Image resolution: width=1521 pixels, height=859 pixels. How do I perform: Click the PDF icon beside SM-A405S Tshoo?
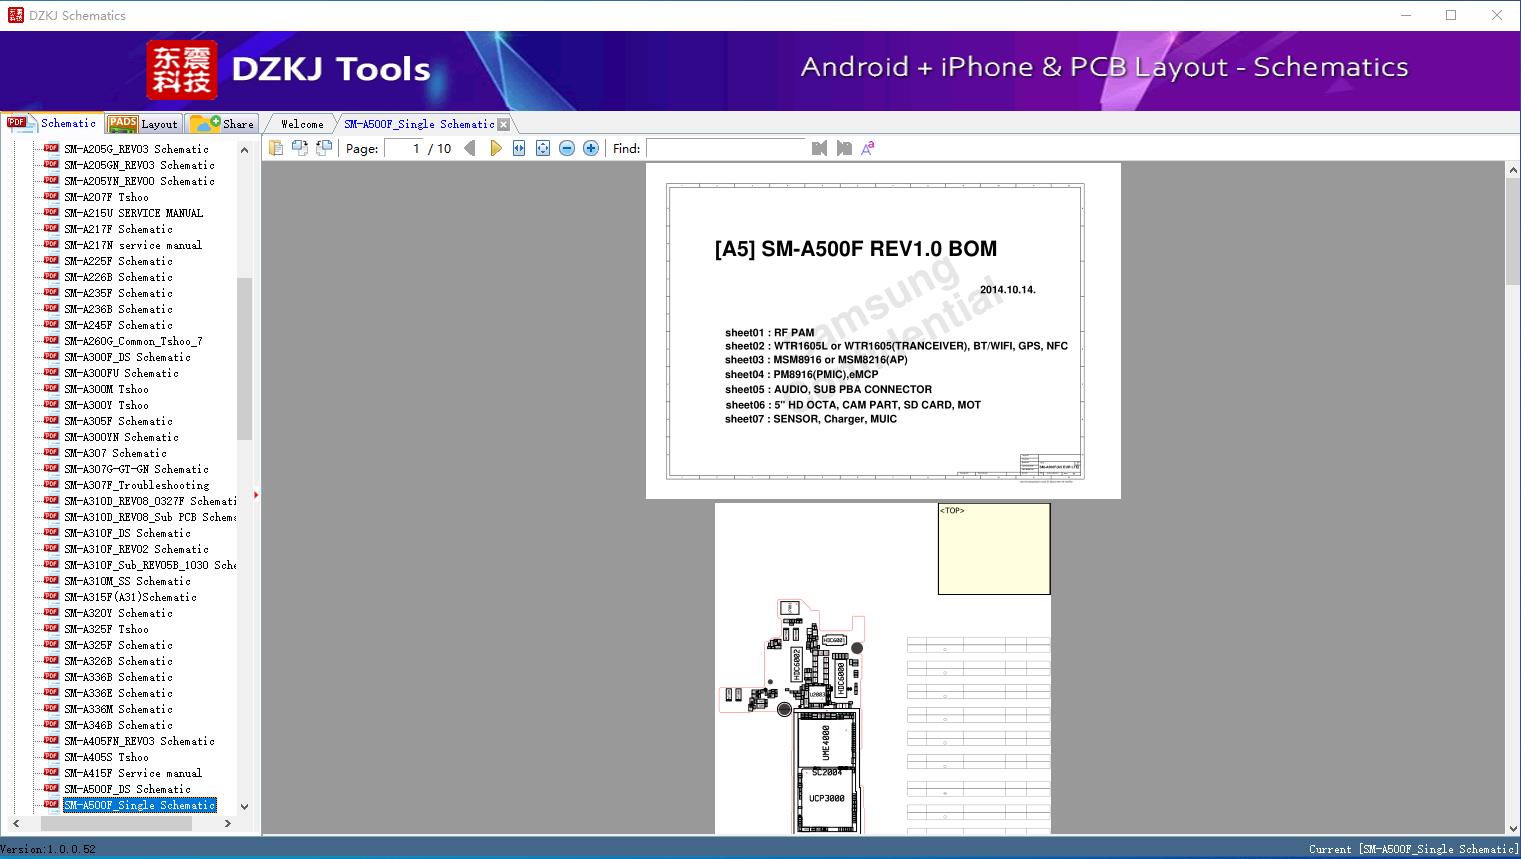pos(51,757)
